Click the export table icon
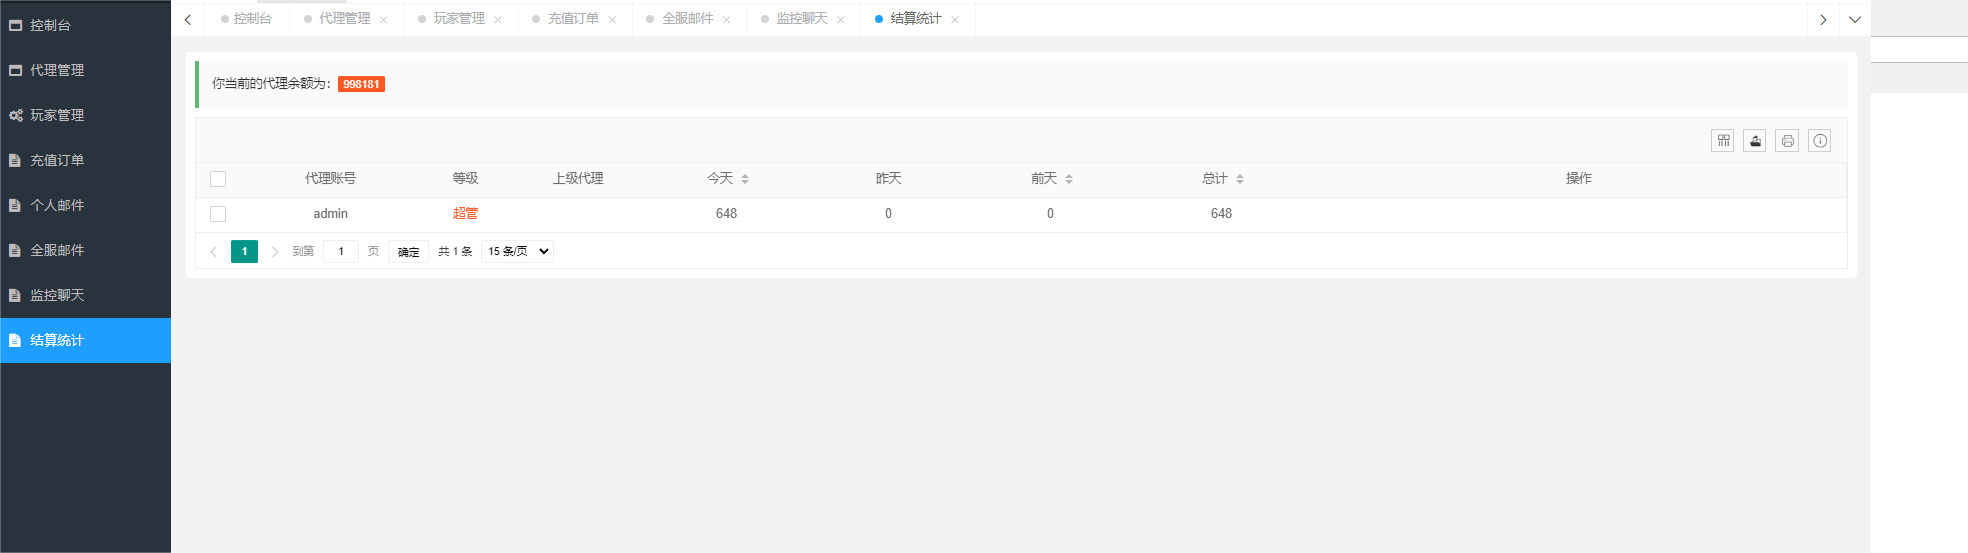1968x553 pixels. 1755,141
